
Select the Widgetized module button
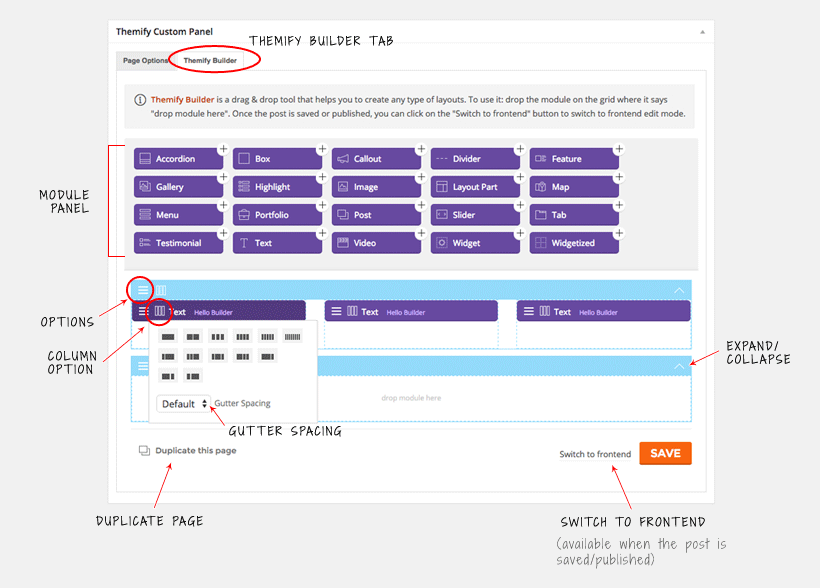pos(574,243)
